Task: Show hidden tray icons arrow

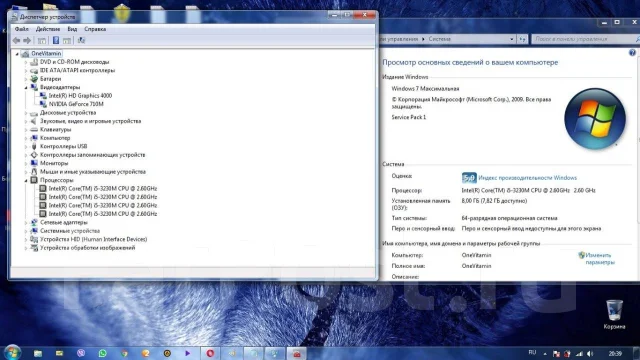Action: pyautogui.click(x=545, y=353)
